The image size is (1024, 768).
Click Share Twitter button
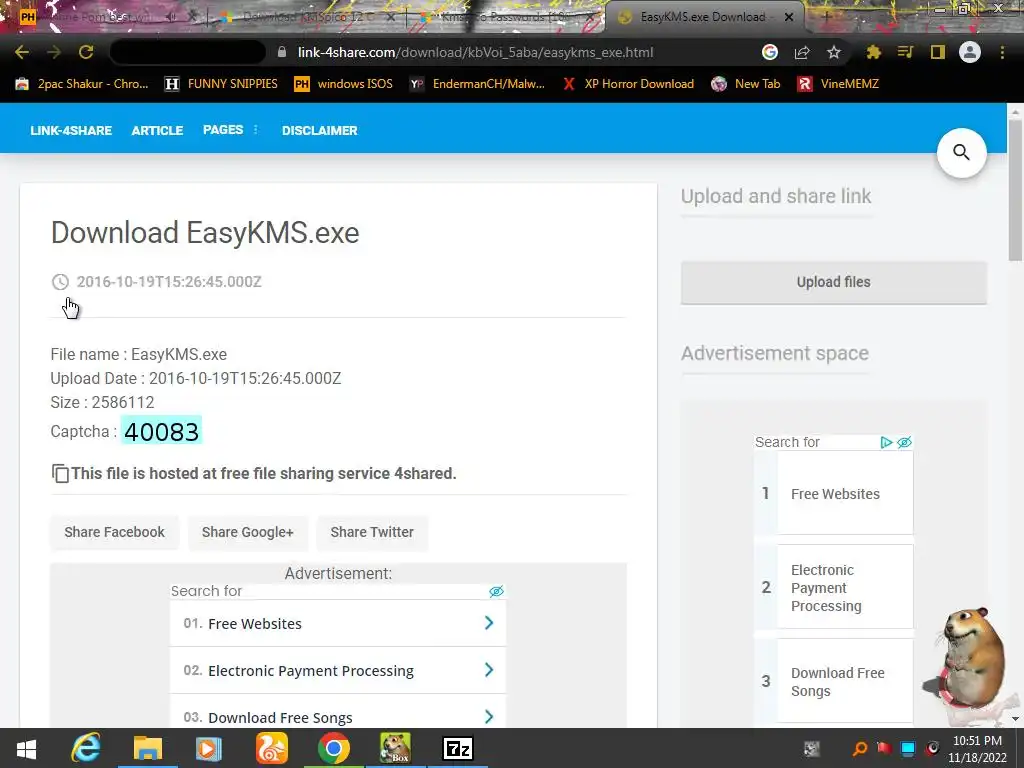point(372,532)
